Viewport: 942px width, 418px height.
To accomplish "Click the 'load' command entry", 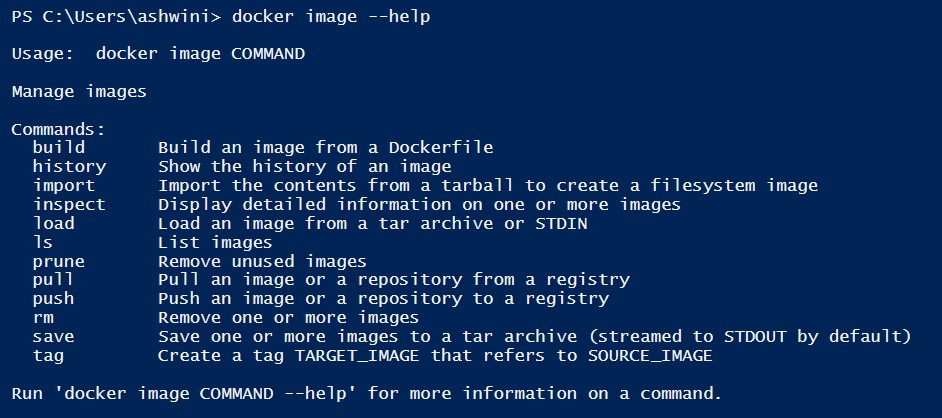I will pyautogui.click(x=53, y=224).
